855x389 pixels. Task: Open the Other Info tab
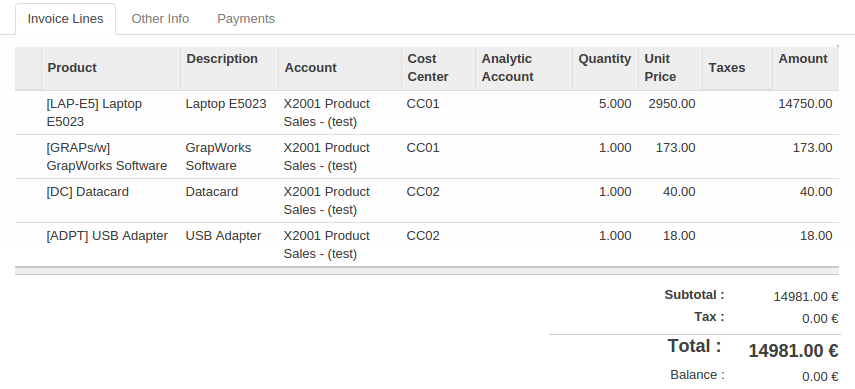(160, 19)
